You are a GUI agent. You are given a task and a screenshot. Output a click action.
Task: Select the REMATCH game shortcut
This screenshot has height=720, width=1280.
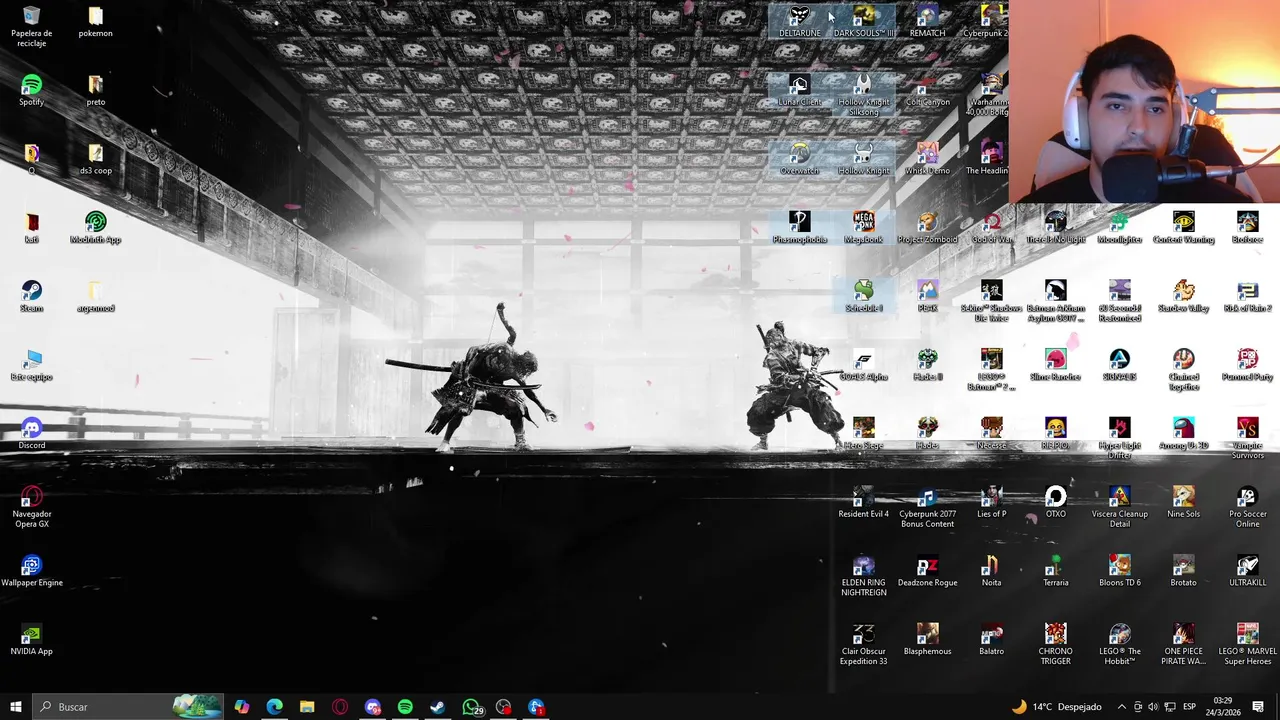click(927, 21)
